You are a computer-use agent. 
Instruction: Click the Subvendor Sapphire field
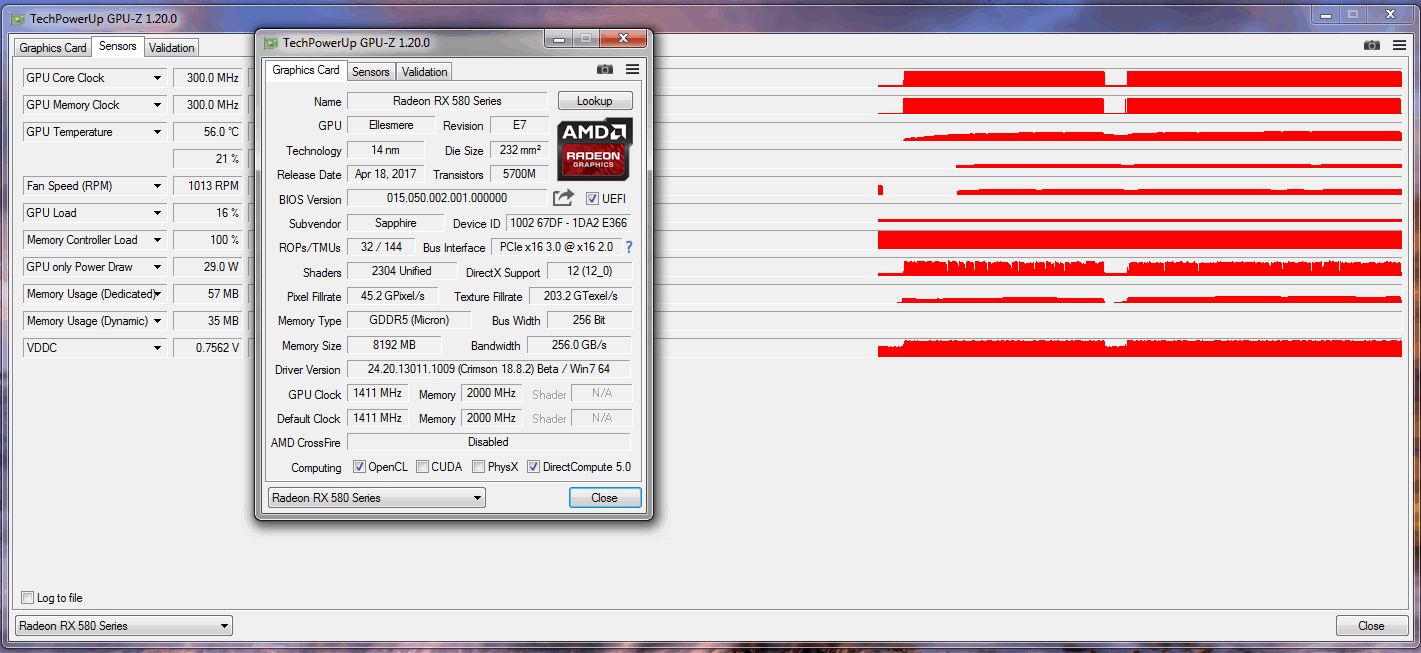pyautogui.click(x=395, y=223)
